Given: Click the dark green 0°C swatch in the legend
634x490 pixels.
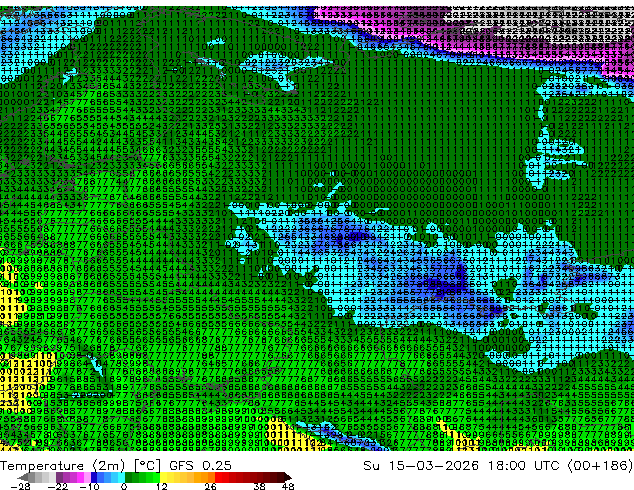Looking at the screenshot, I should [x=129, y=477].
